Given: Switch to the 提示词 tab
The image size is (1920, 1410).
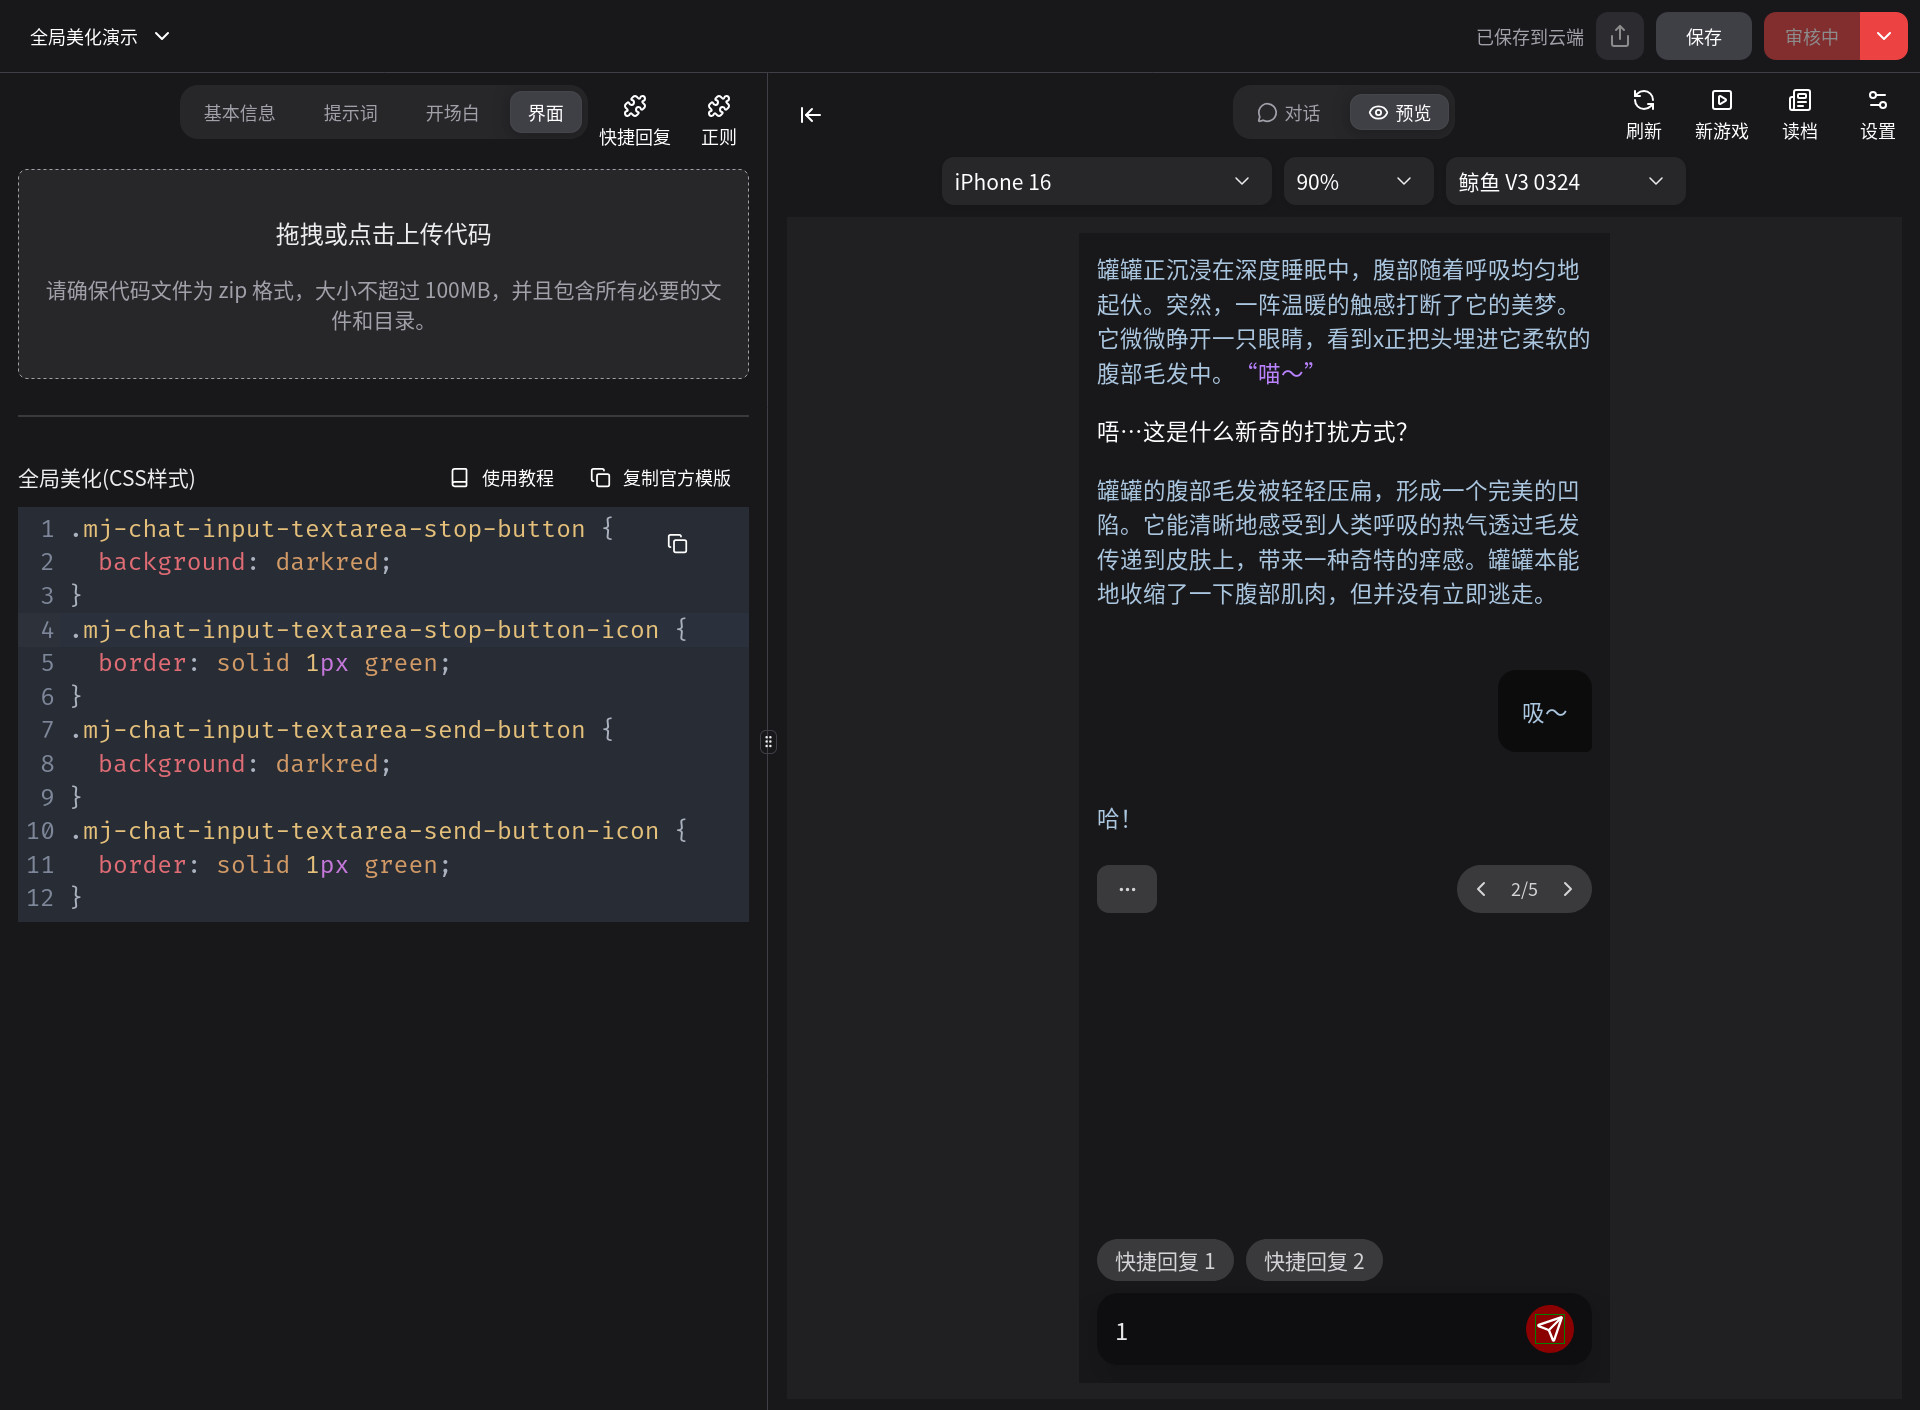Looking at the screenshot, I should pyautogui.click(x=350, y=113).
